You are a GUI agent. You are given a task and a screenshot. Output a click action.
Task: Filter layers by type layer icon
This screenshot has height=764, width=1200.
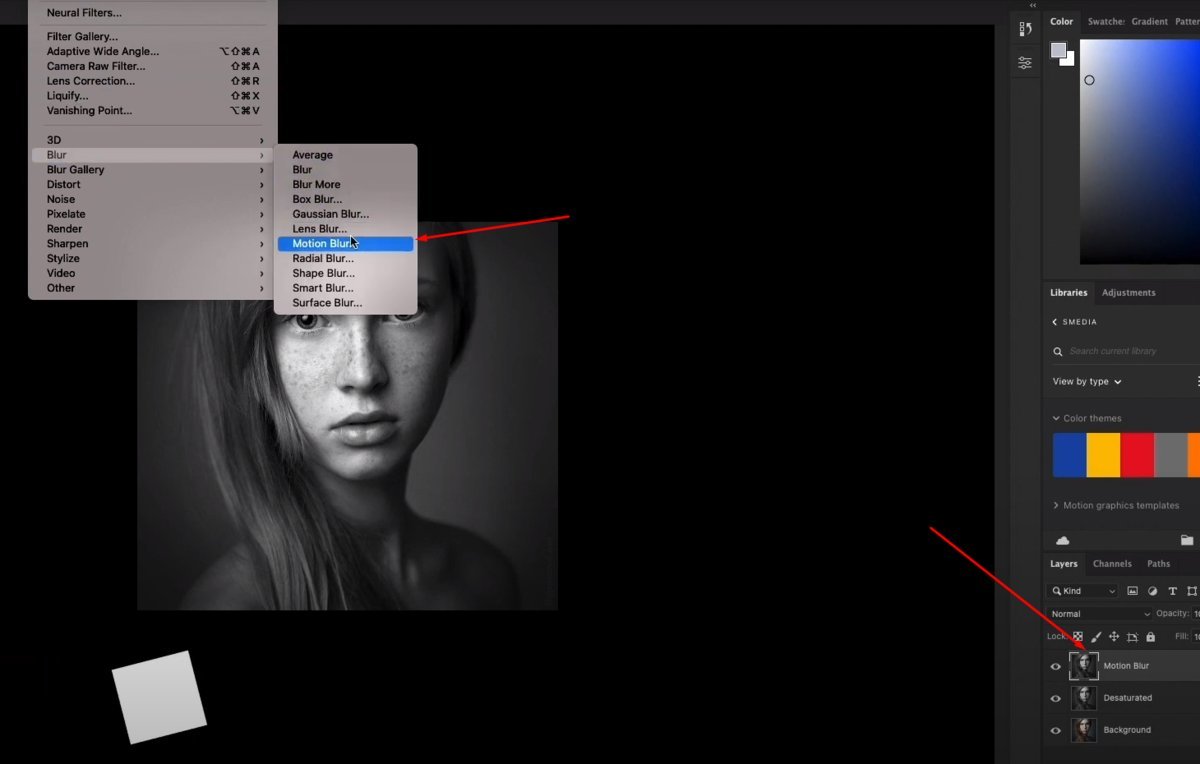[x=1171, y=591]
